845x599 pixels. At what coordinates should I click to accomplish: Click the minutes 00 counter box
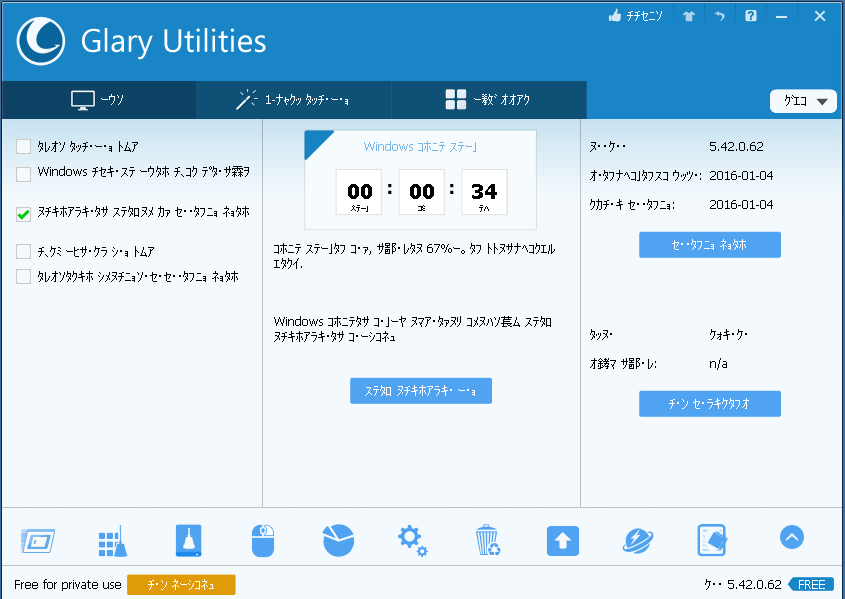pyautogui.click(x=421, y=192)
